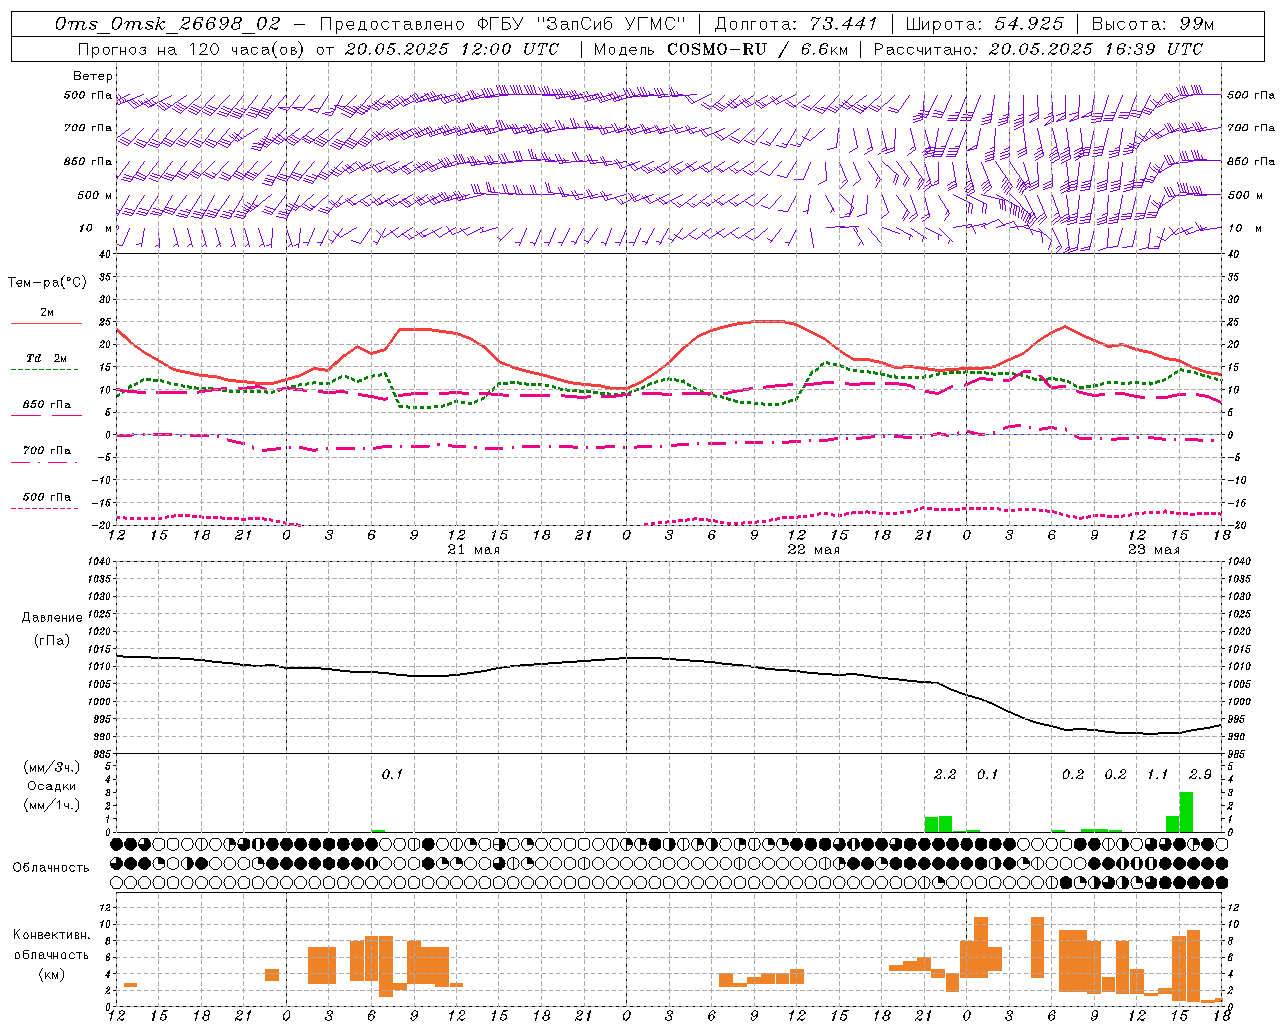Click the 23 мая date label

tap(1153, 550)
